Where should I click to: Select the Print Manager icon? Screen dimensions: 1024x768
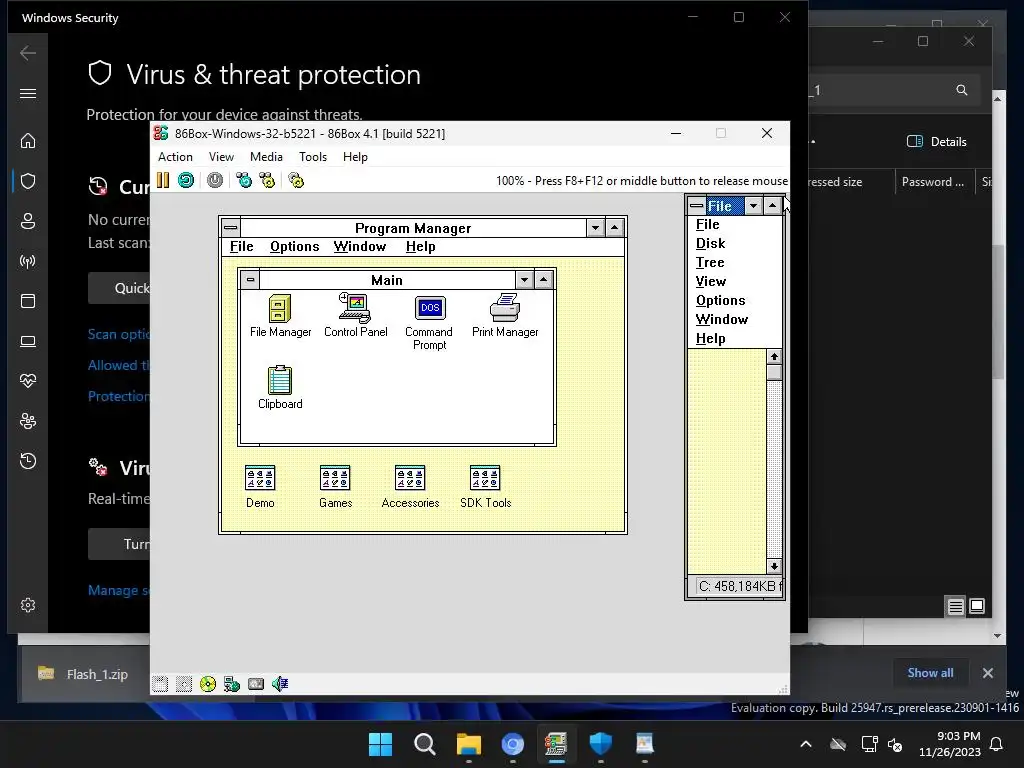pyautogui.click(x=505, y=315)
